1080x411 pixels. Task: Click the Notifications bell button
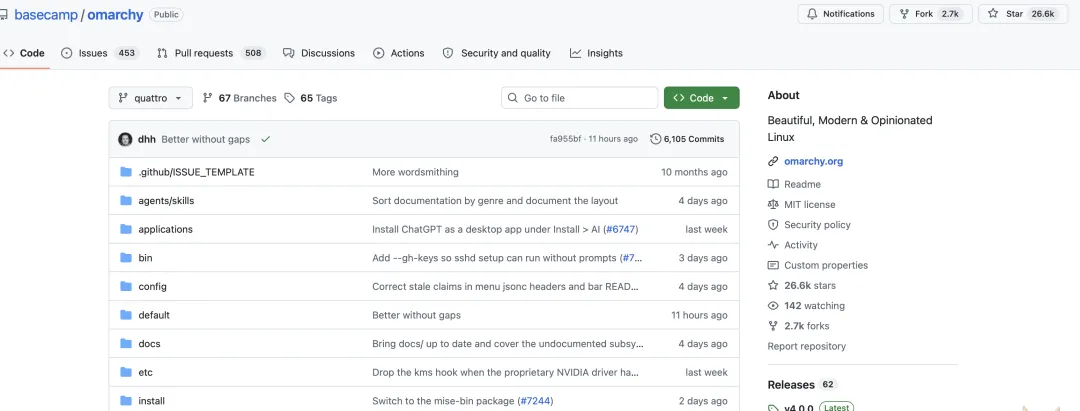[840, 14]
